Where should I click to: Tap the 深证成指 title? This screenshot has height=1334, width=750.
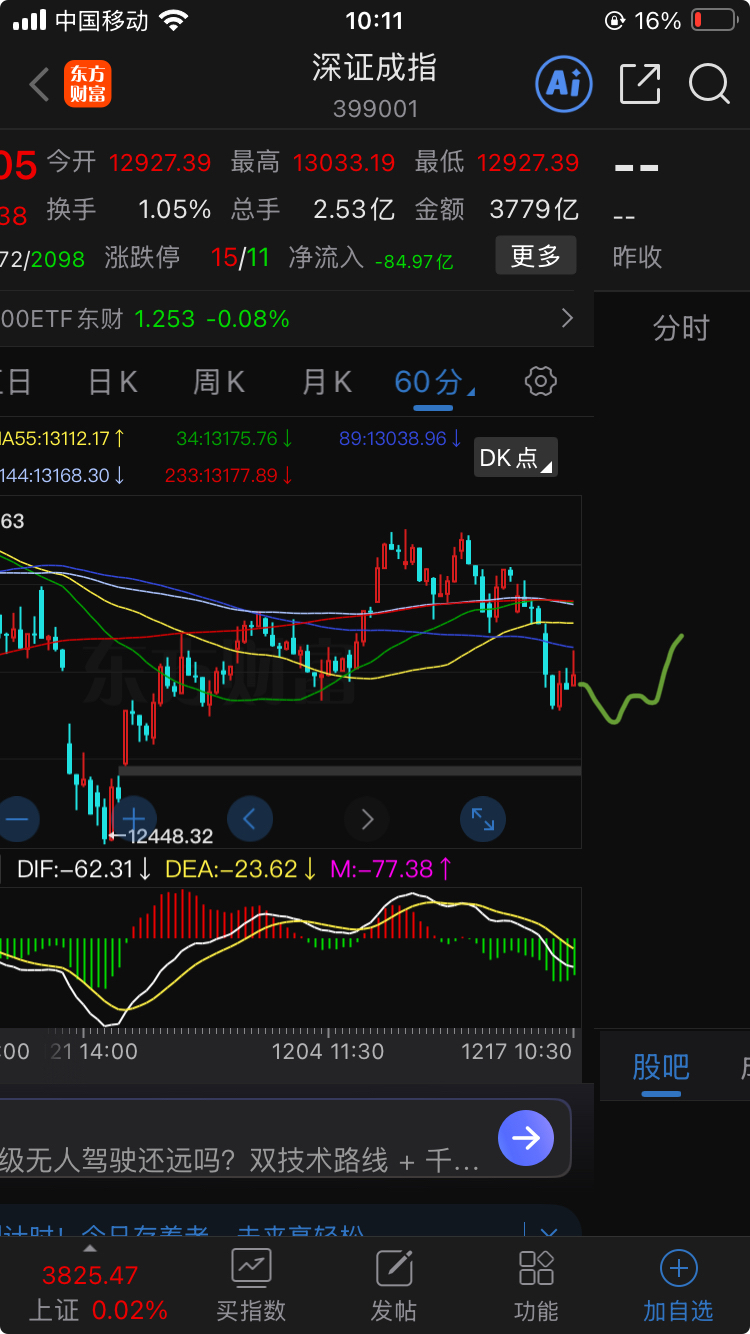[x=375, y=68]
